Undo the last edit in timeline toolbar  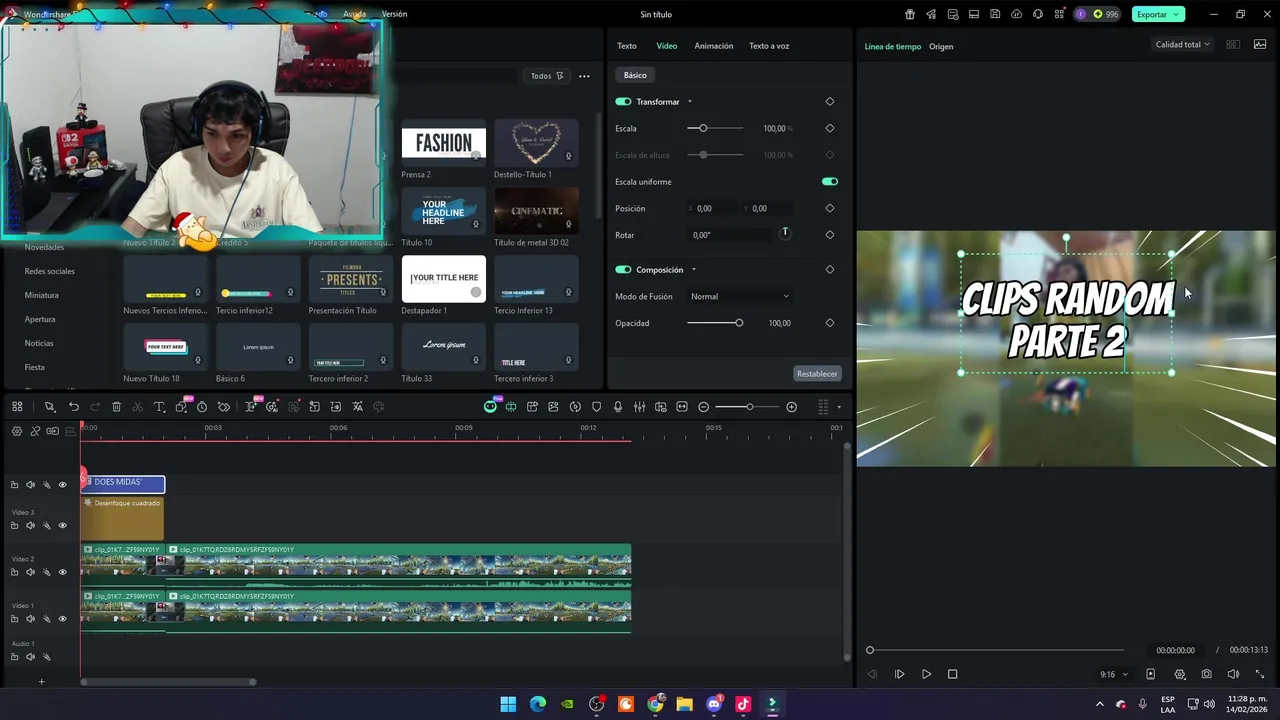coord(74,407)
